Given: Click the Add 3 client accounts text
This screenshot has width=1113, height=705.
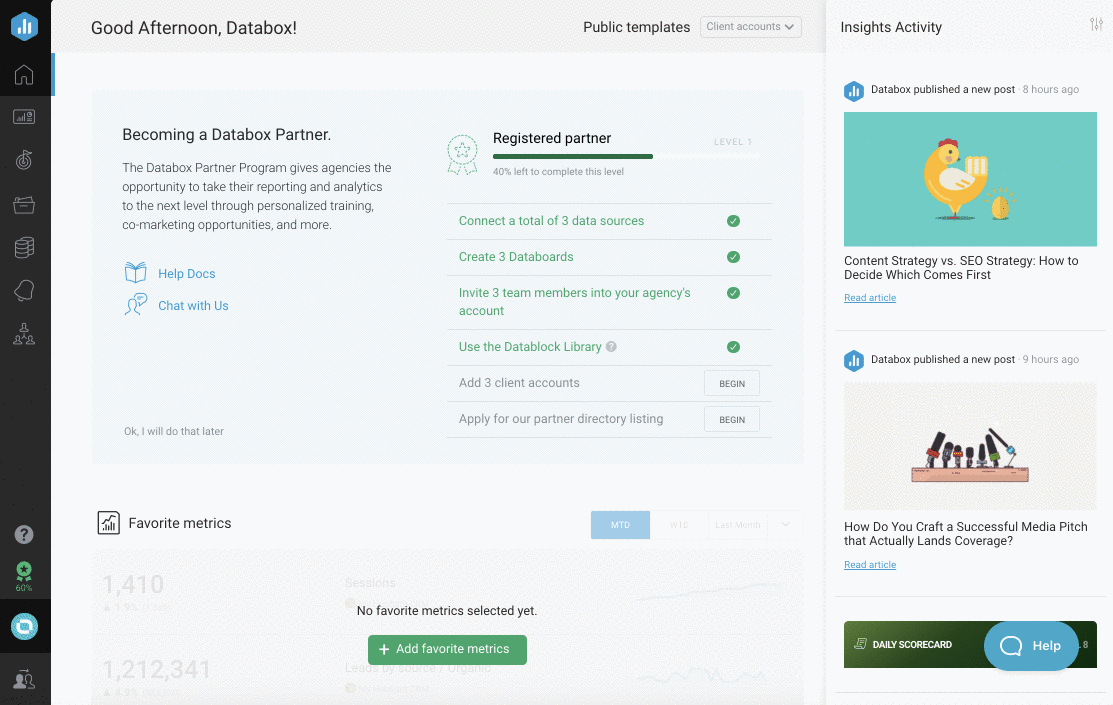Looking at the screenshot, I should [x=519, y=383].
